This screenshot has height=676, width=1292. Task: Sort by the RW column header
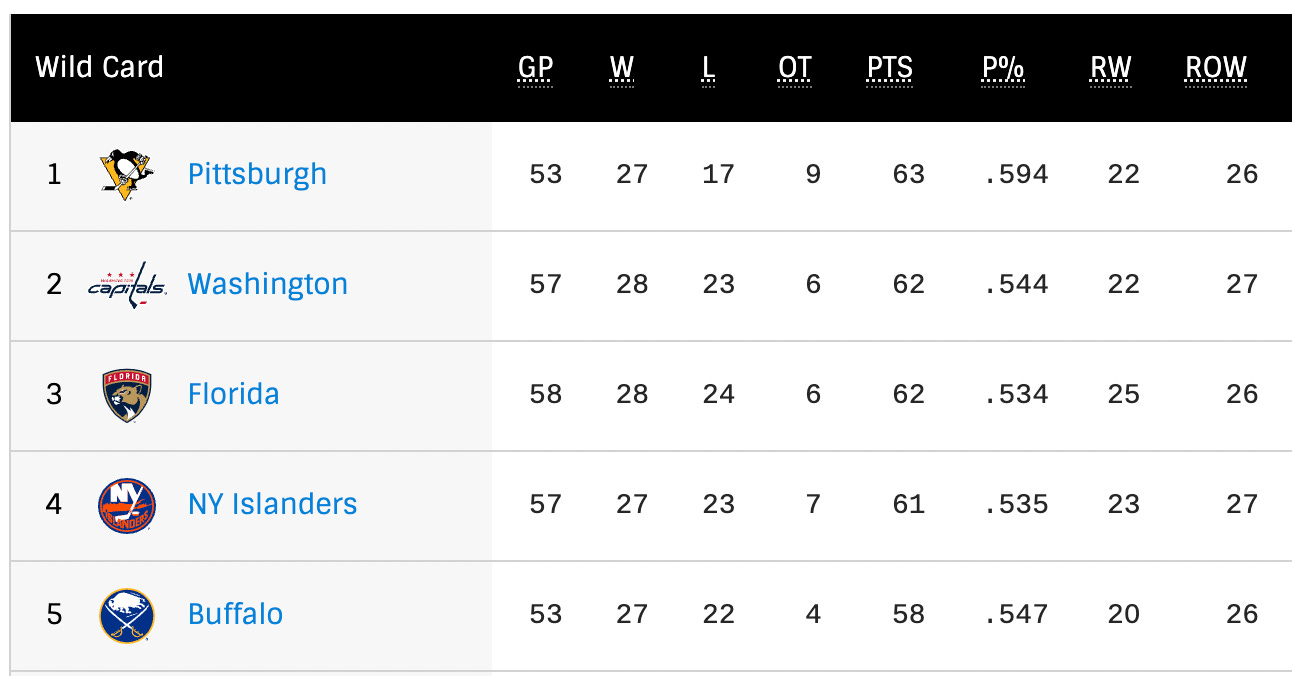[1110, 68]
